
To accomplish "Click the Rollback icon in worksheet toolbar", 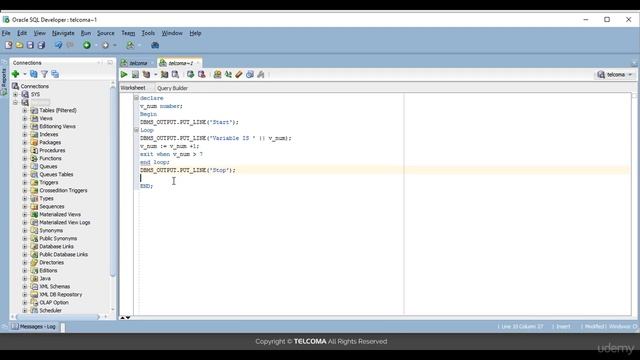I will (201, 74).
